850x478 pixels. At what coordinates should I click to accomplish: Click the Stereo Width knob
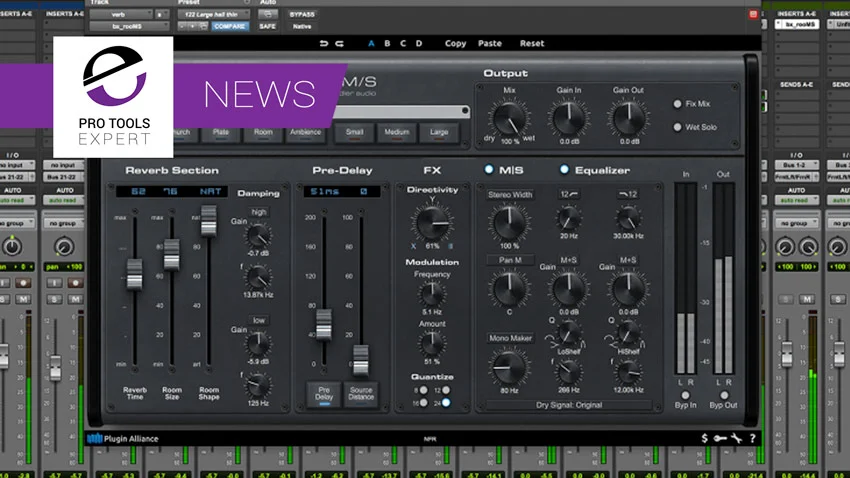click(x=509, y=223)
